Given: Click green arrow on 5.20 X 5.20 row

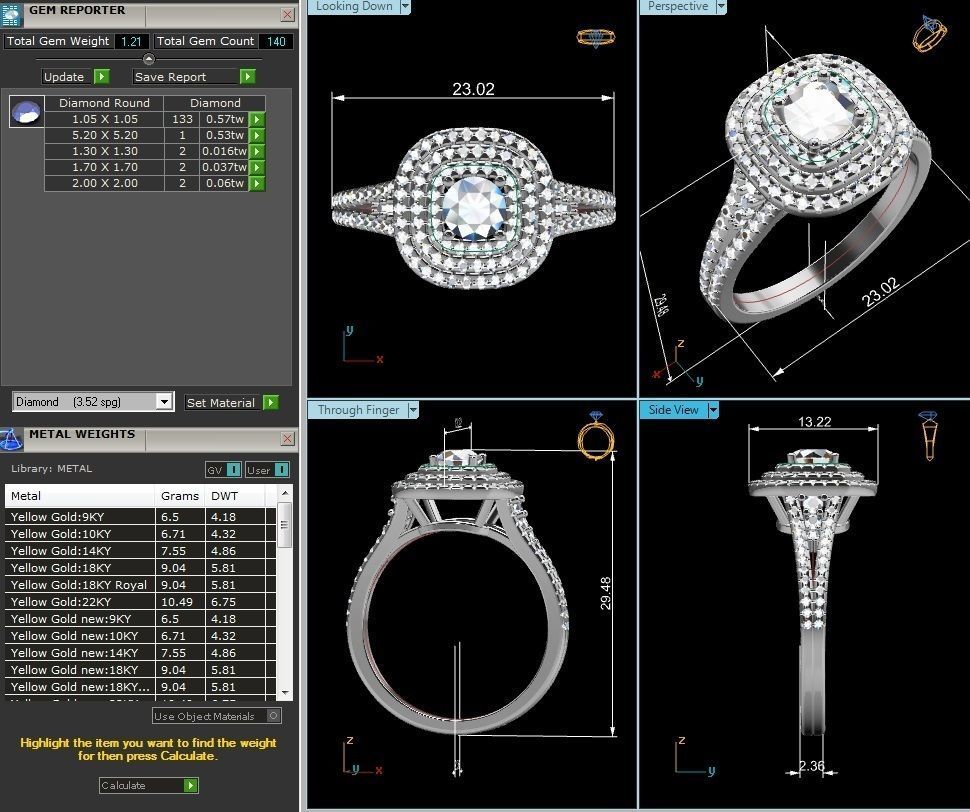Looking at the screenshot, I should tap(257, 135).
